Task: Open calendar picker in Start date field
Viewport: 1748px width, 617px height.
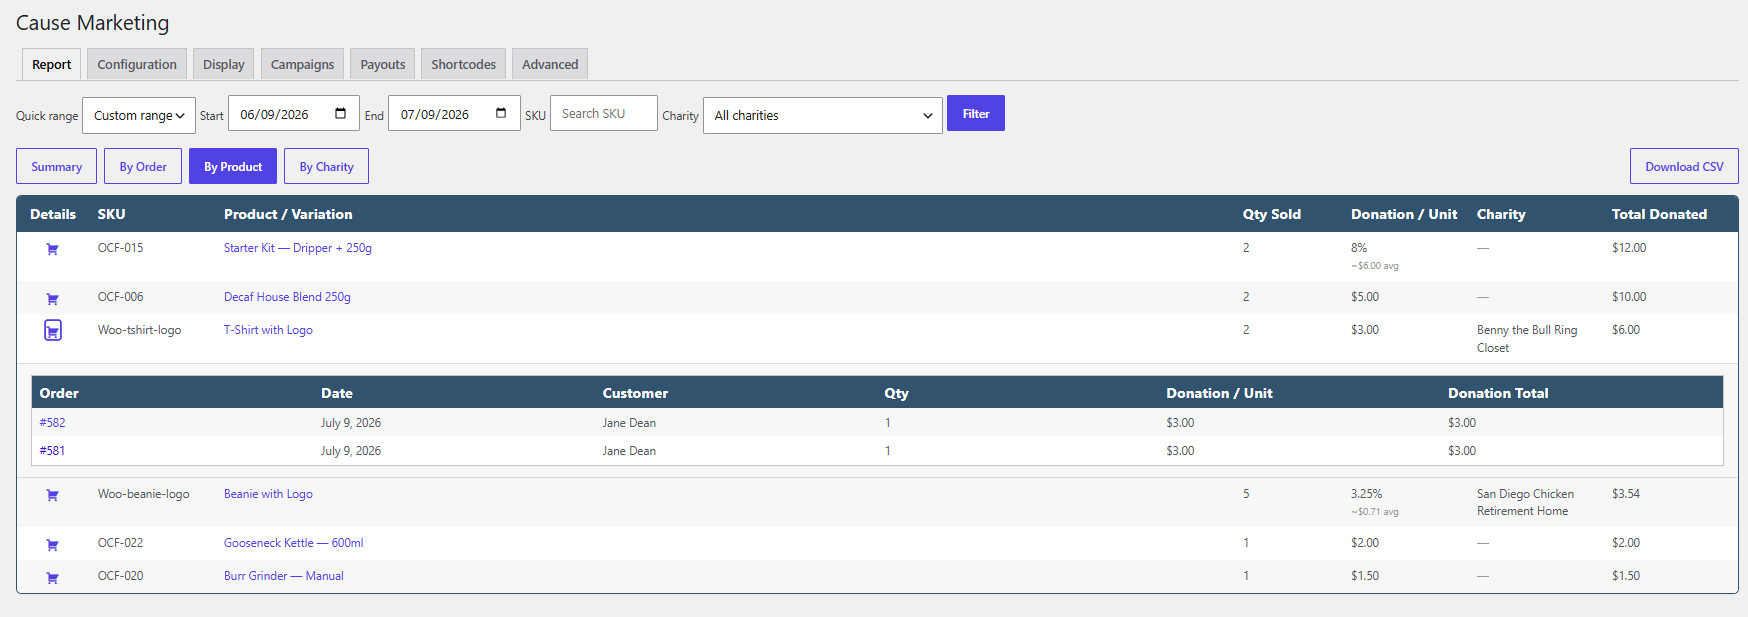Action: pyautogui.click(x=340, y=114)
